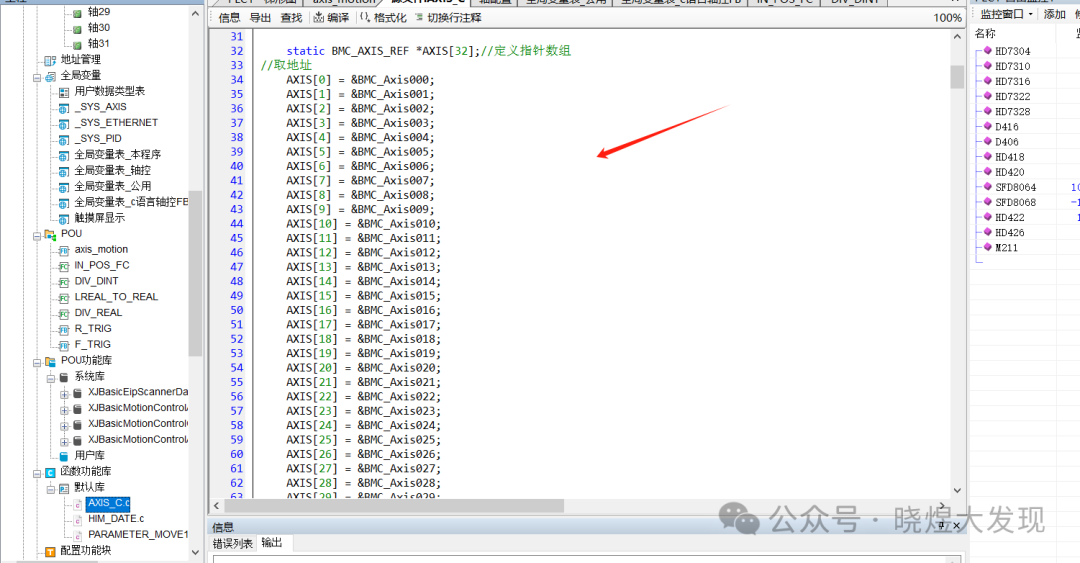Click code line 32 static declaration
Screen dimensions: 1080x563
(x=428, y=51)
